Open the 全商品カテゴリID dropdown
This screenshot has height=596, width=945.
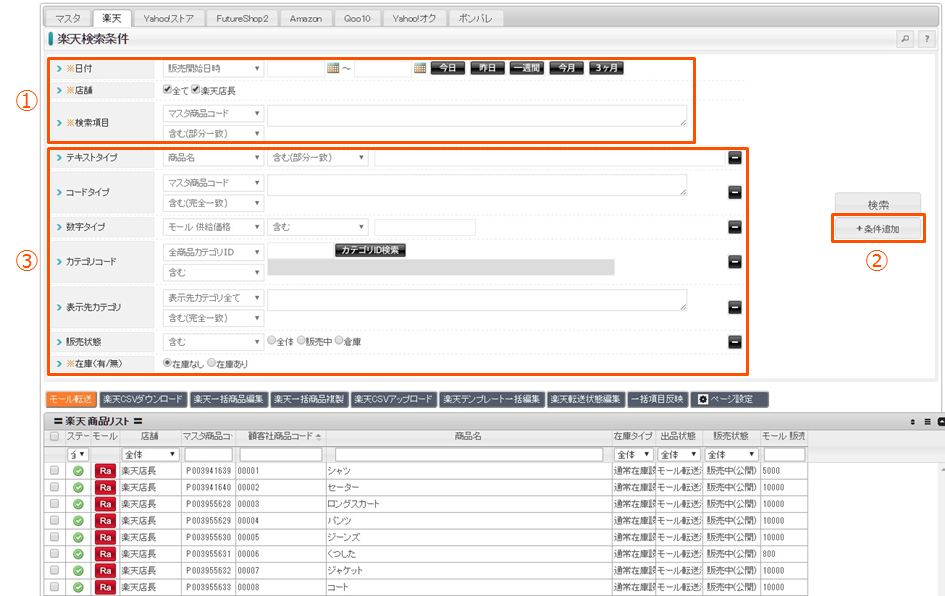pos(213,253)
